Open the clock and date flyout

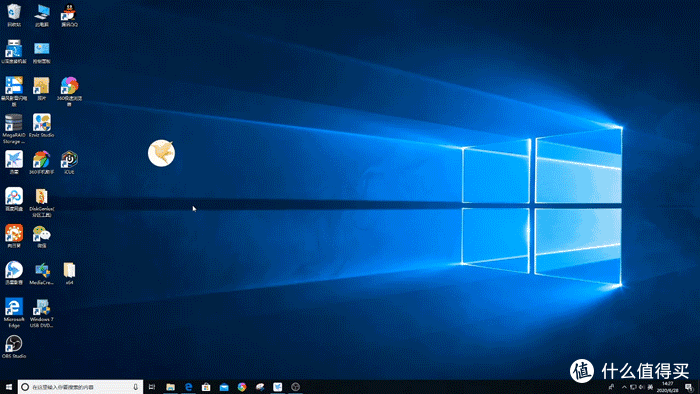pyautogui.click(x=667, y=387)
